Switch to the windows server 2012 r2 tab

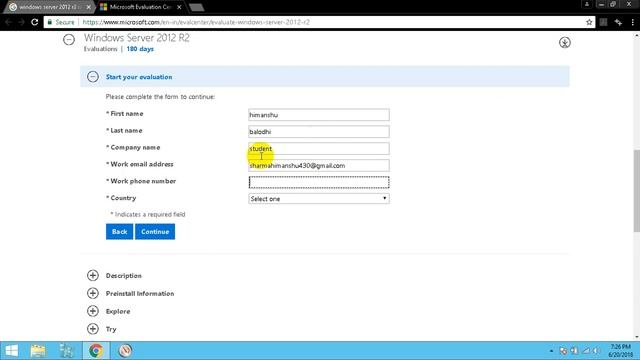(48, 7)
